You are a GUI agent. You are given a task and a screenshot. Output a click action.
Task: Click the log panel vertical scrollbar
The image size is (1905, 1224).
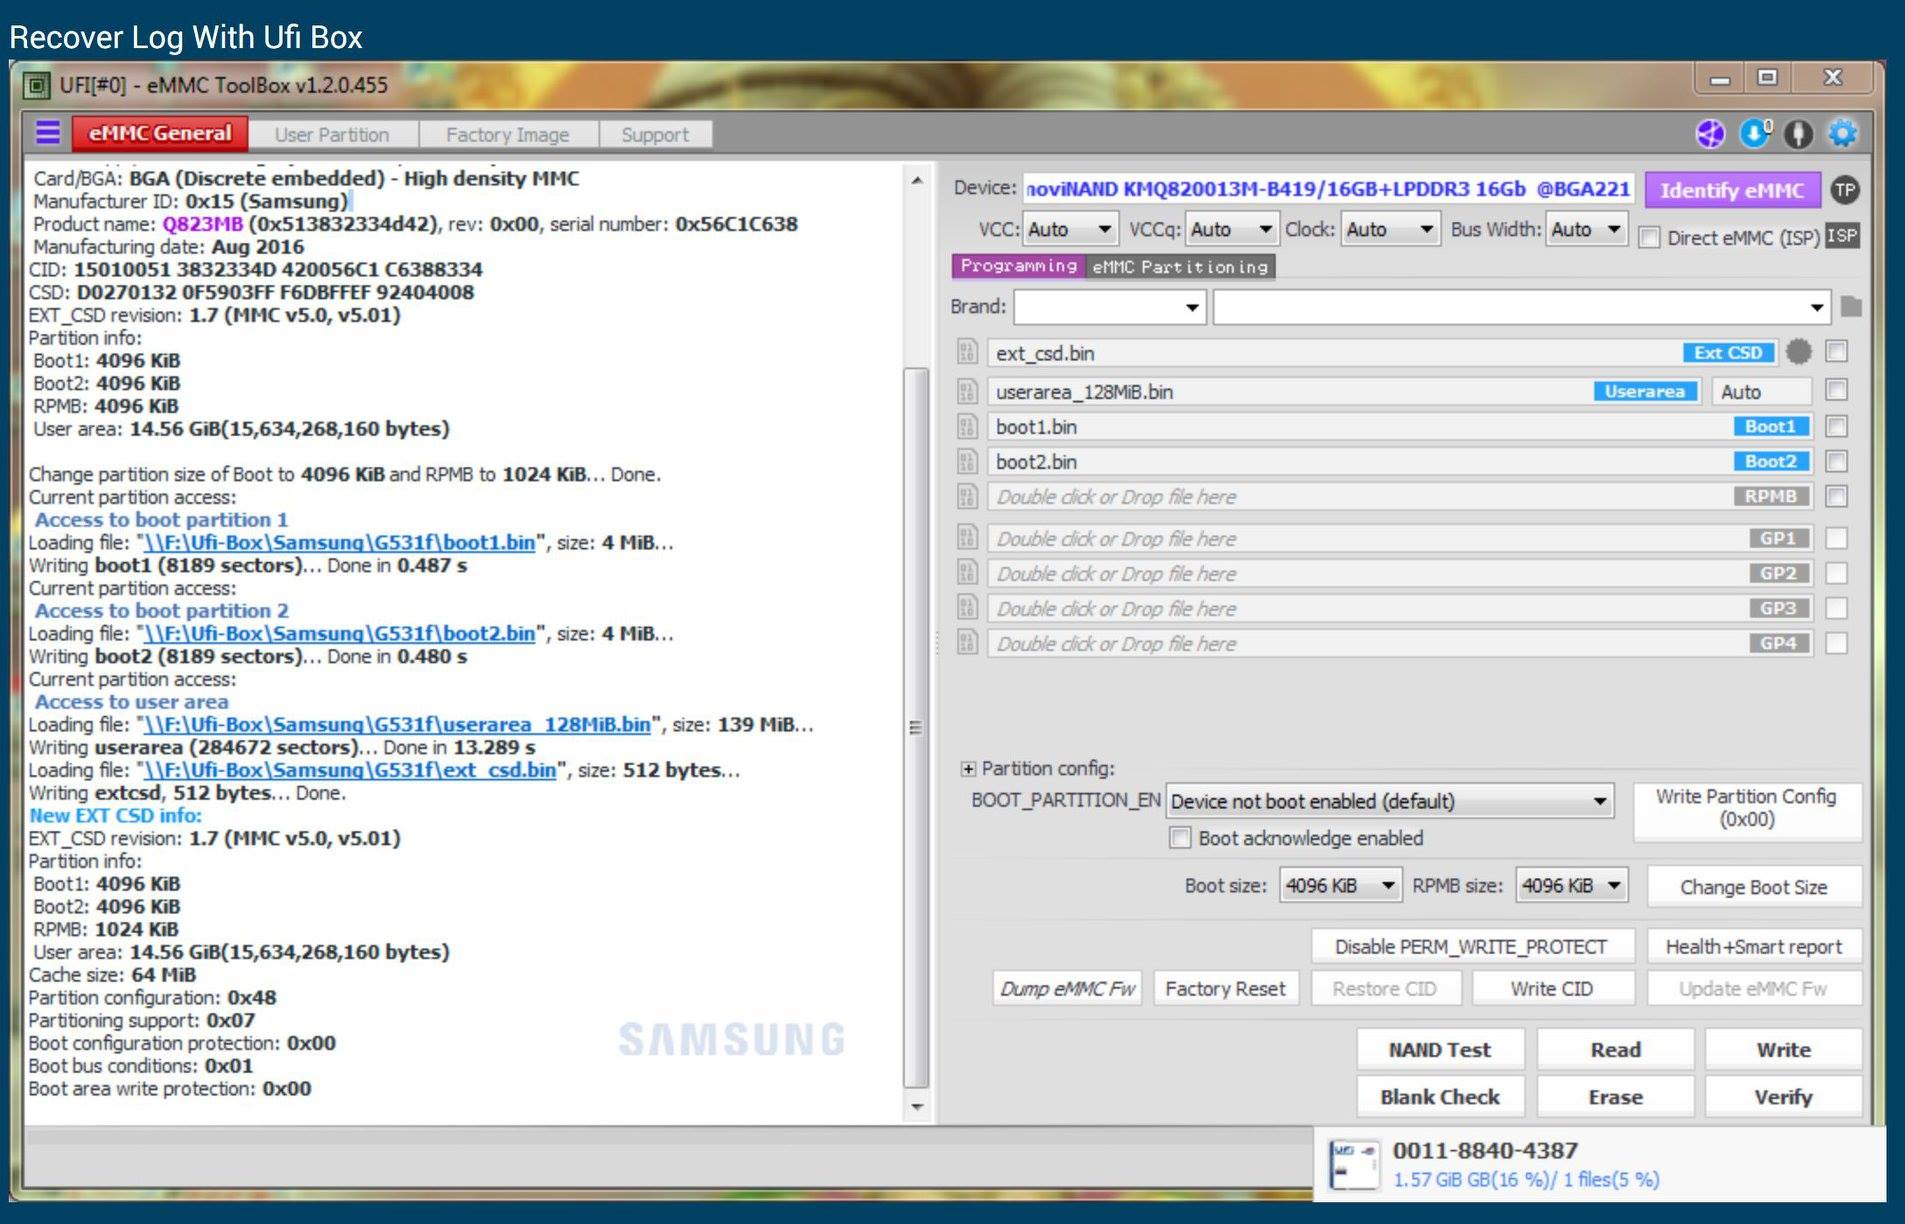point(915,728)
